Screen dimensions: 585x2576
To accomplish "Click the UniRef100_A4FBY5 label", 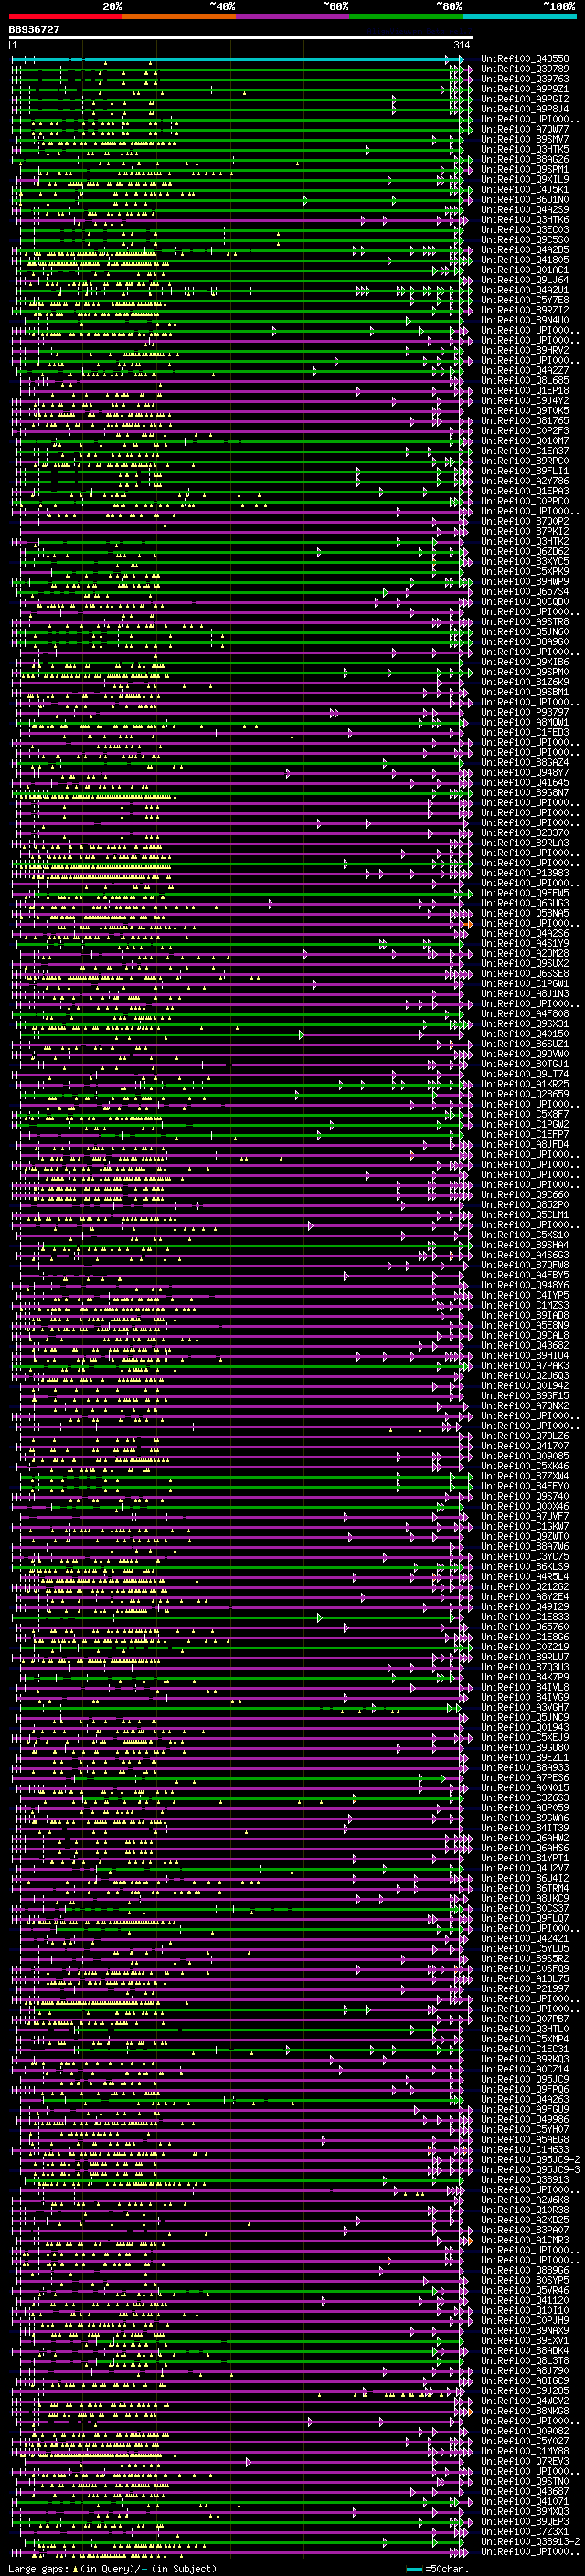I will (x=525, y=1275).
